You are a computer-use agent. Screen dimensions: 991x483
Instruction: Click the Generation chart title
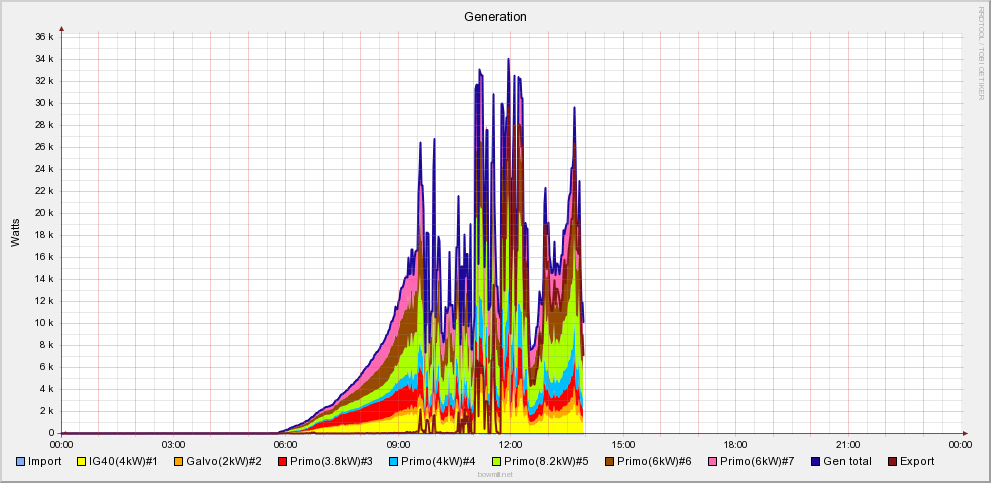tap(495, 16)
